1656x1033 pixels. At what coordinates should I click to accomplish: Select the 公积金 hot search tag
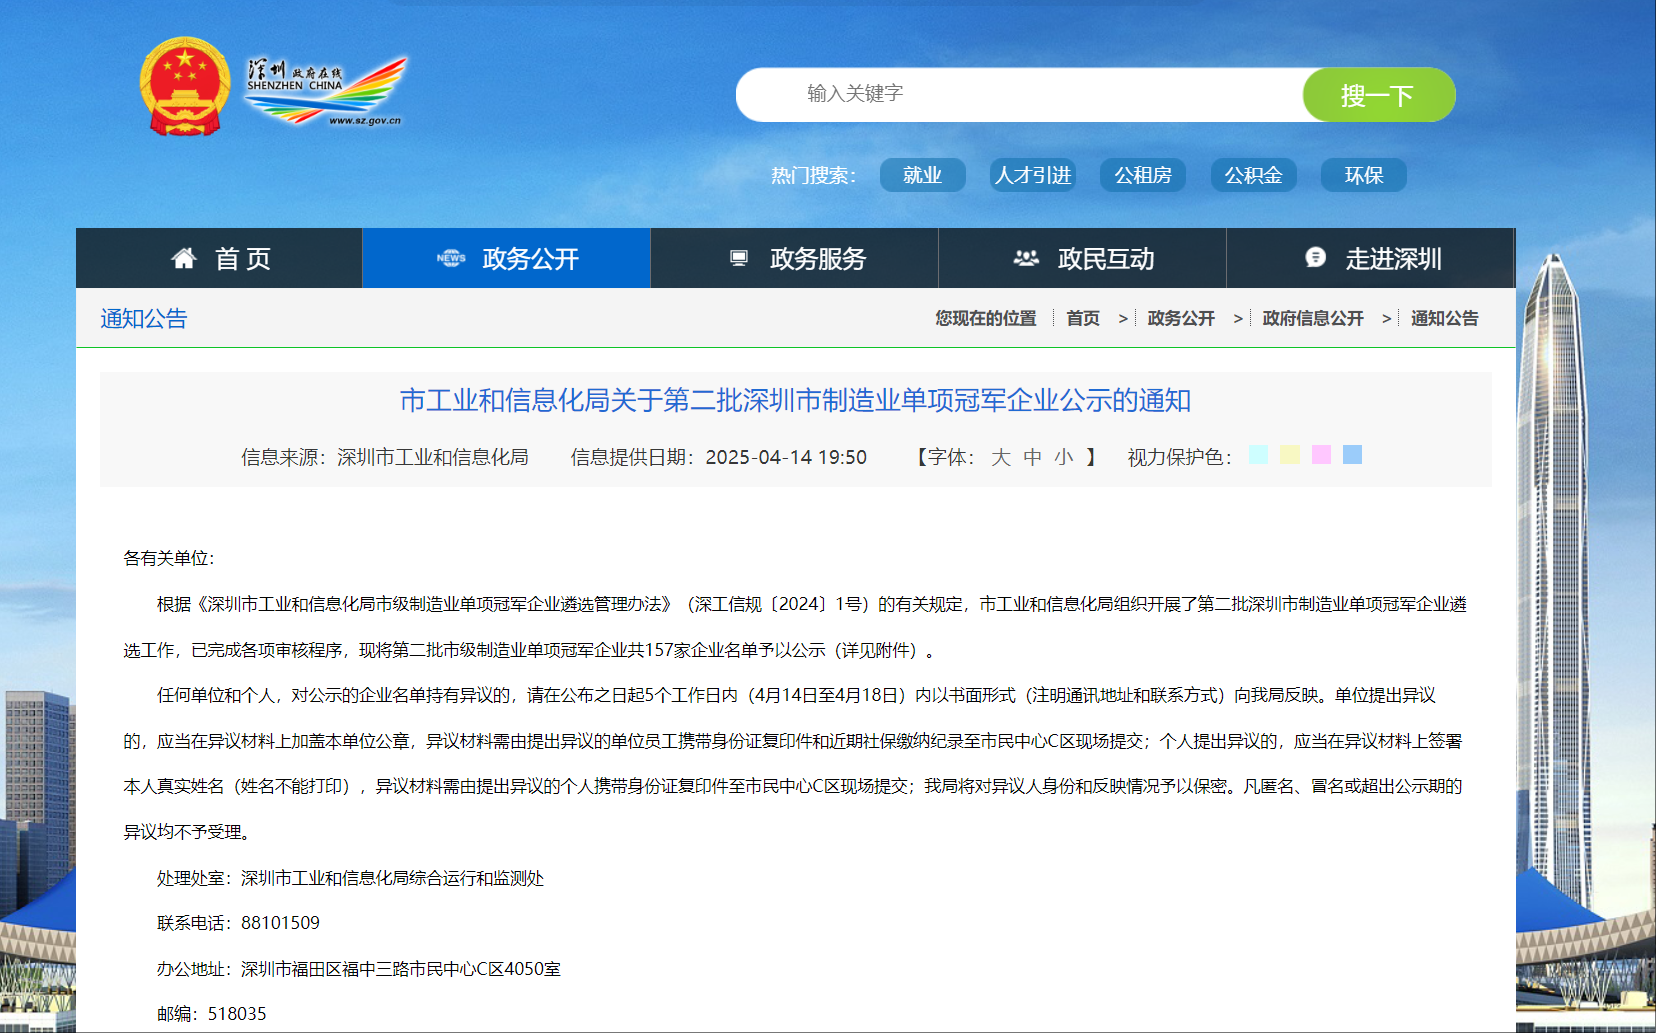(x=1253, y=175)
